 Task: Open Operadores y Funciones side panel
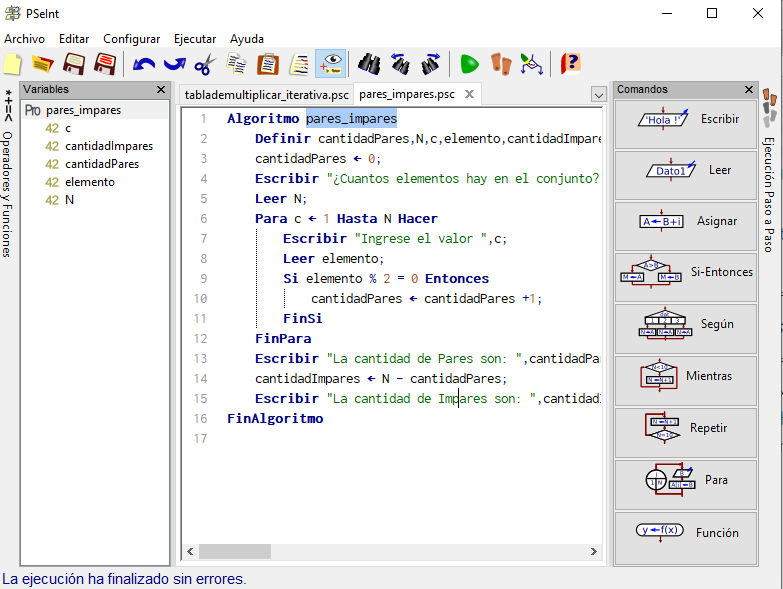[7, 175]
